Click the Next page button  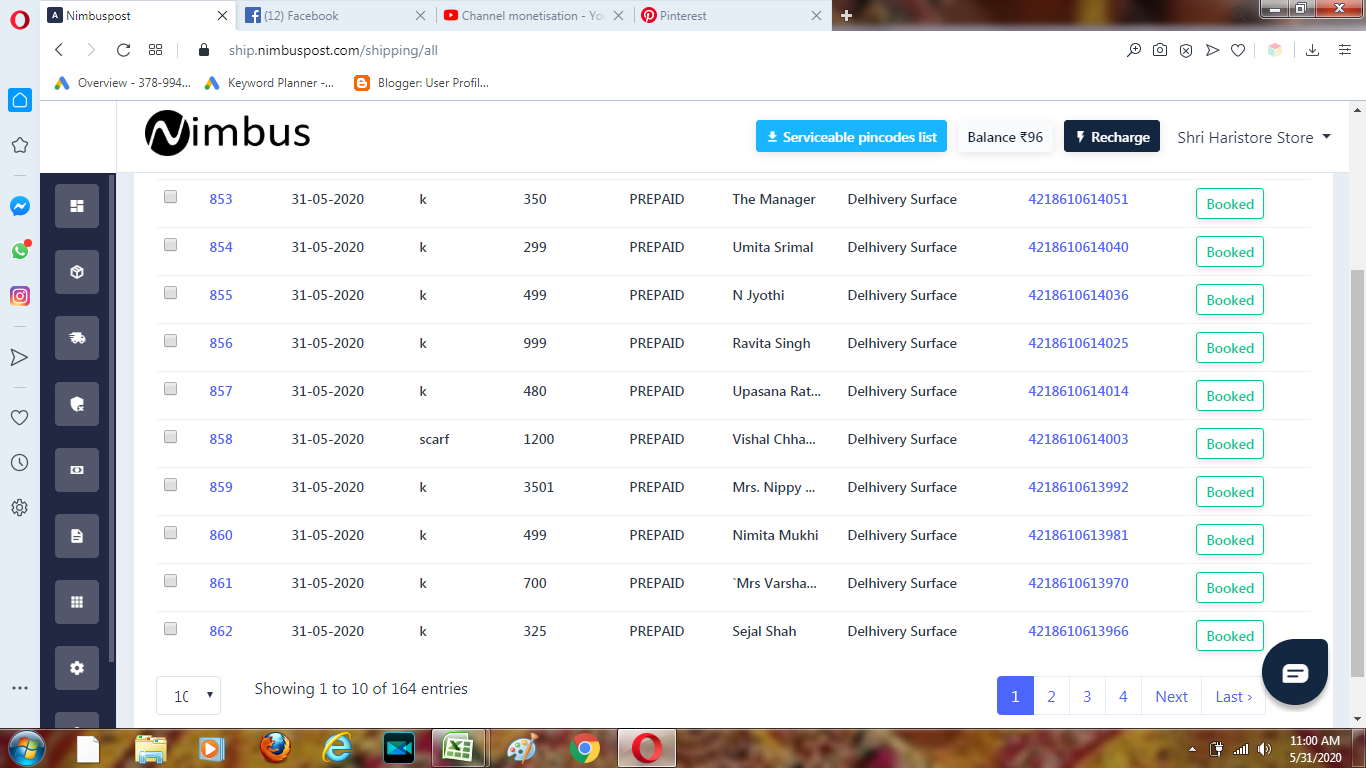[1171, 696]
